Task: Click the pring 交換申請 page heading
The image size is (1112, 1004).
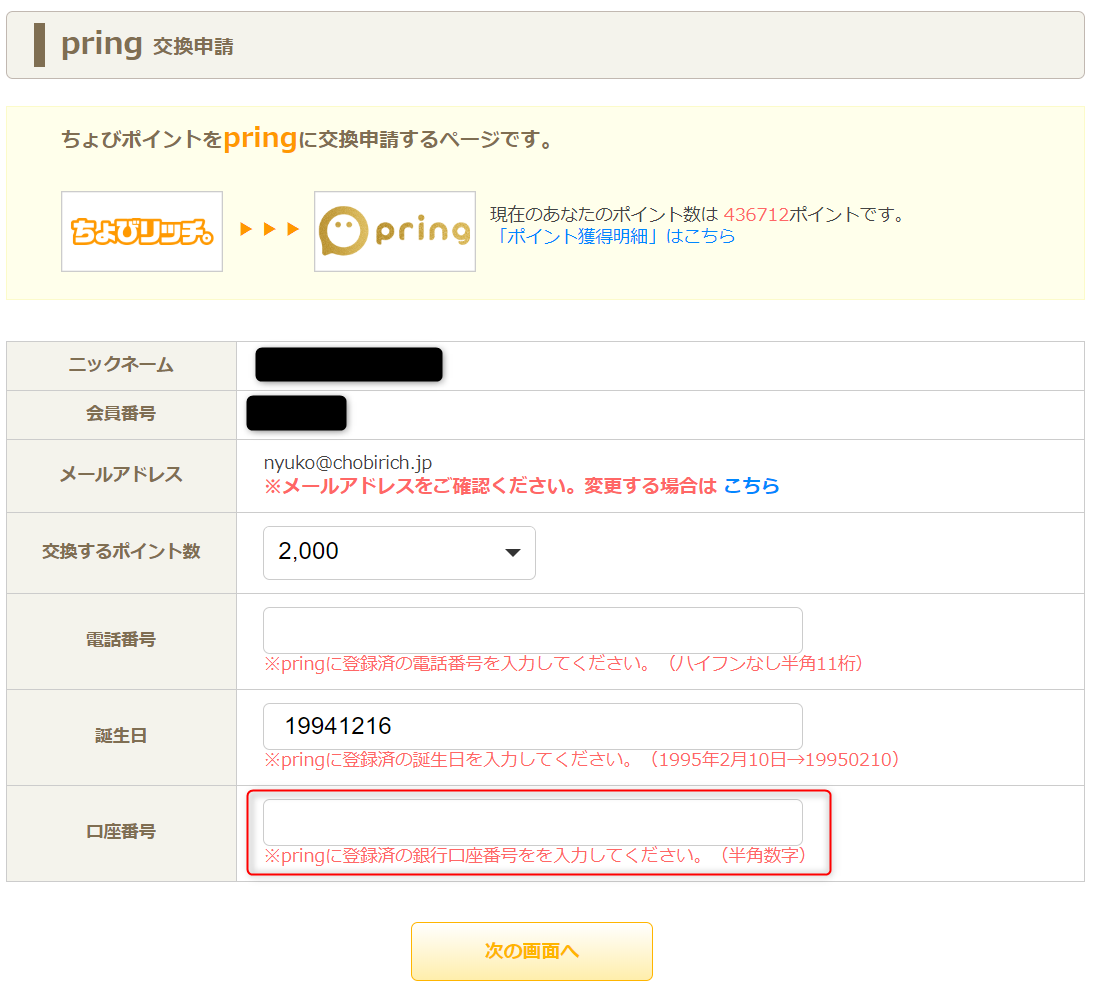Action: click(x=148, y=45)
